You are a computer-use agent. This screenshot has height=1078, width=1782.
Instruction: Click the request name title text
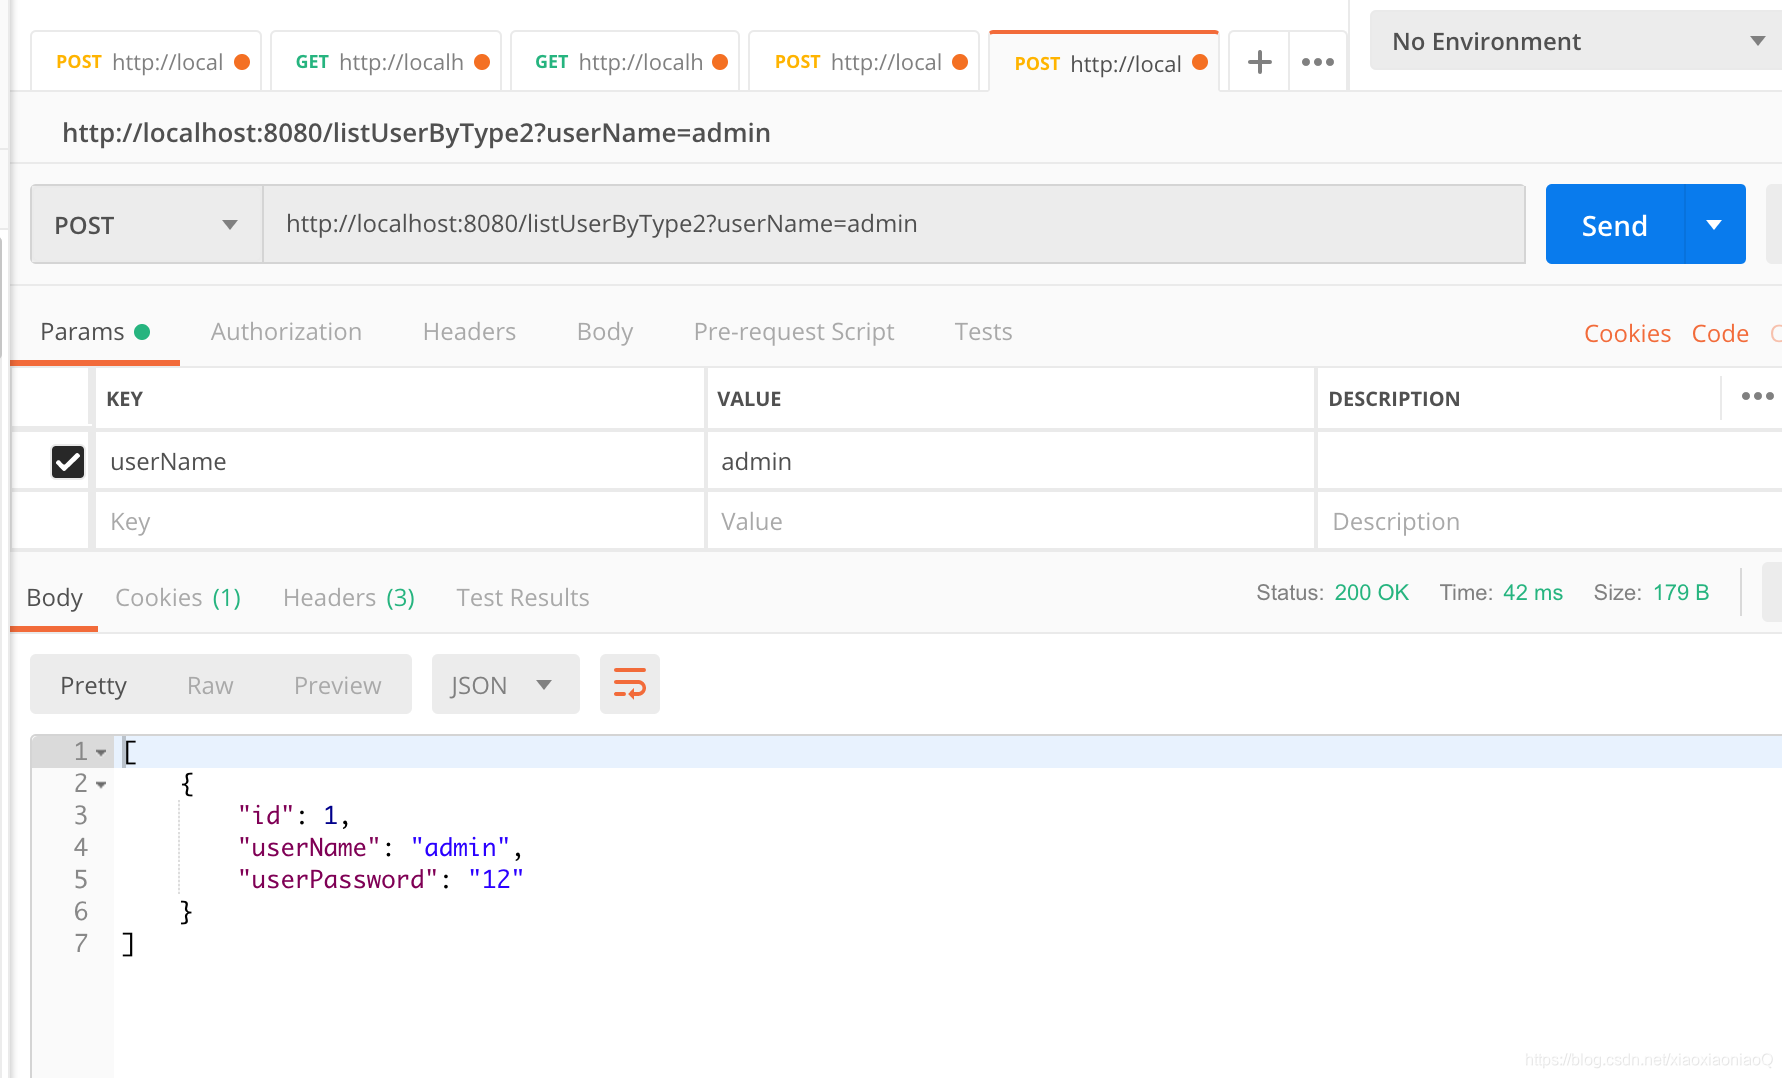click(x=416, y=133)
